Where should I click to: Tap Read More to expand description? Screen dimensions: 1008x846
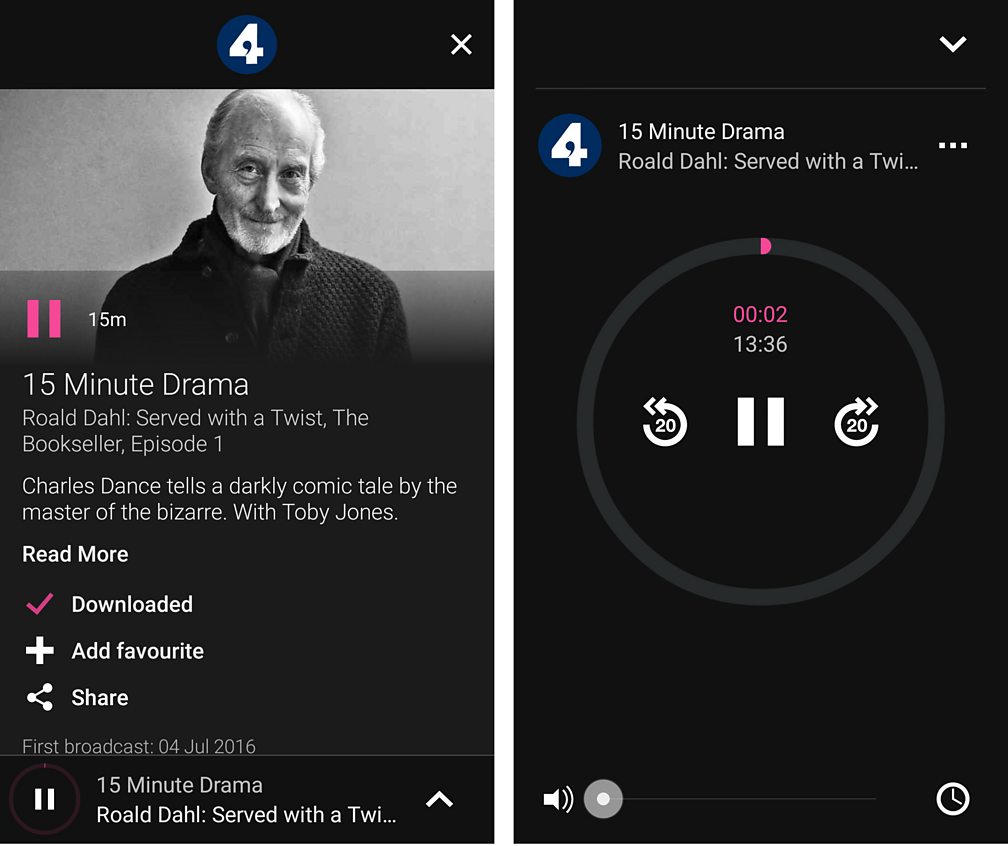click(x=74, y=554)
